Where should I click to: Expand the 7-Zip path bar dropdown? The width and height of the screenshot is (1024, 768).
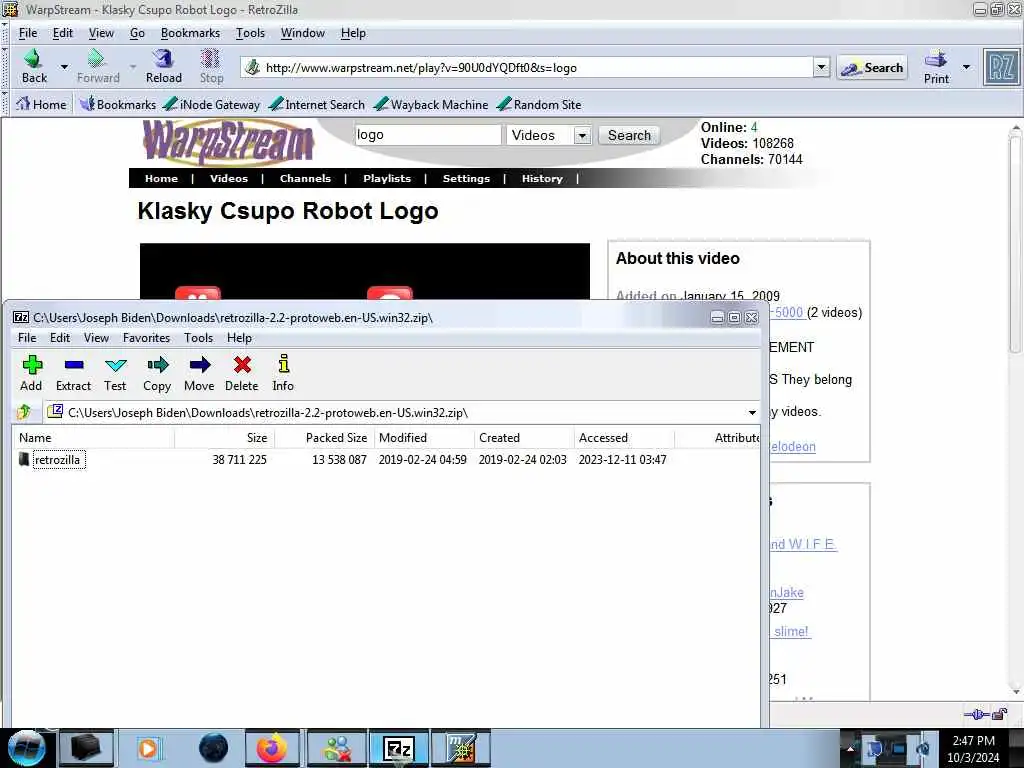click(752, 413)
